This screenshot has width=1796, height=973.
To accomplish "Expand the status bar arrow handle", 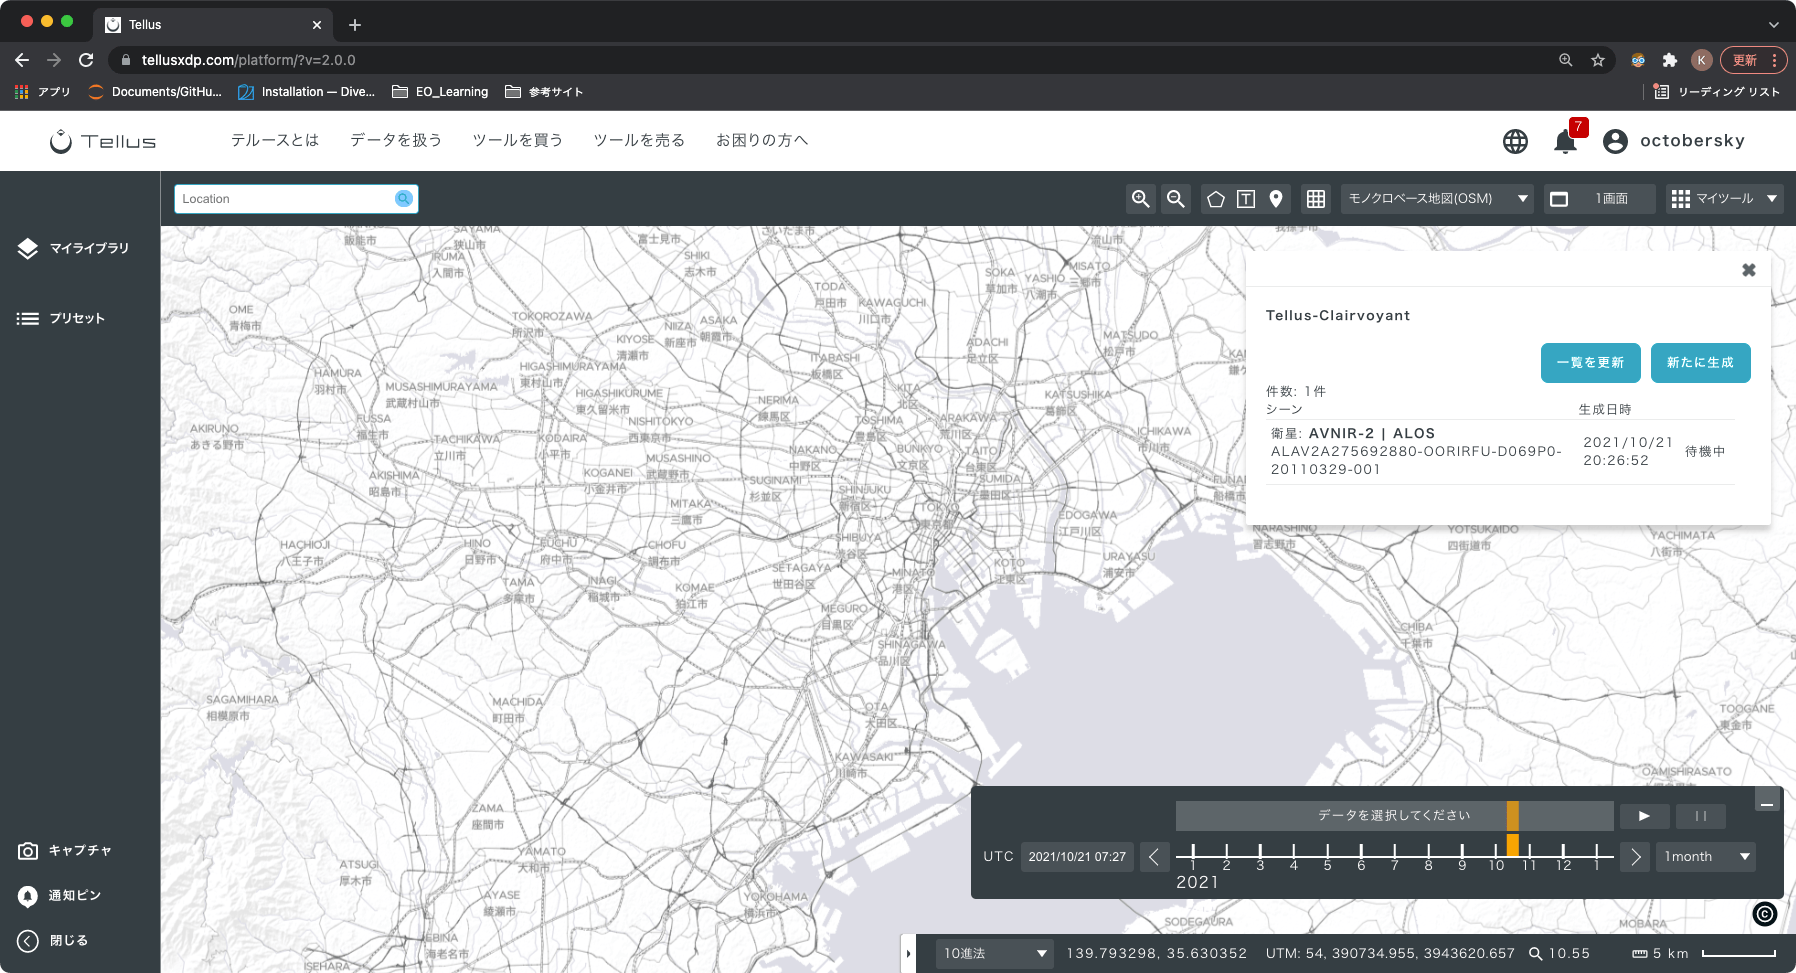I will click(x=908, y=954).
